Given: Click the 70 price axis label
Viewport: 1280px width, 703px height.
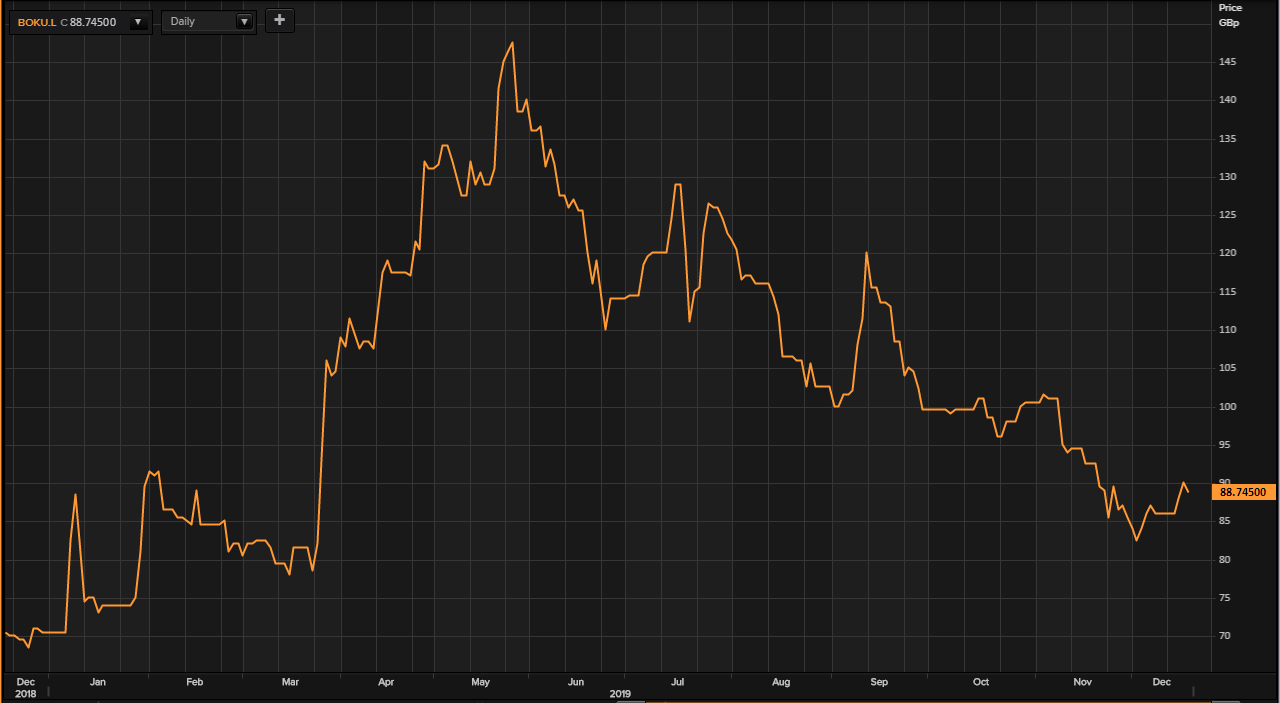Looking at the screenshot, I should pos(1224,636).
